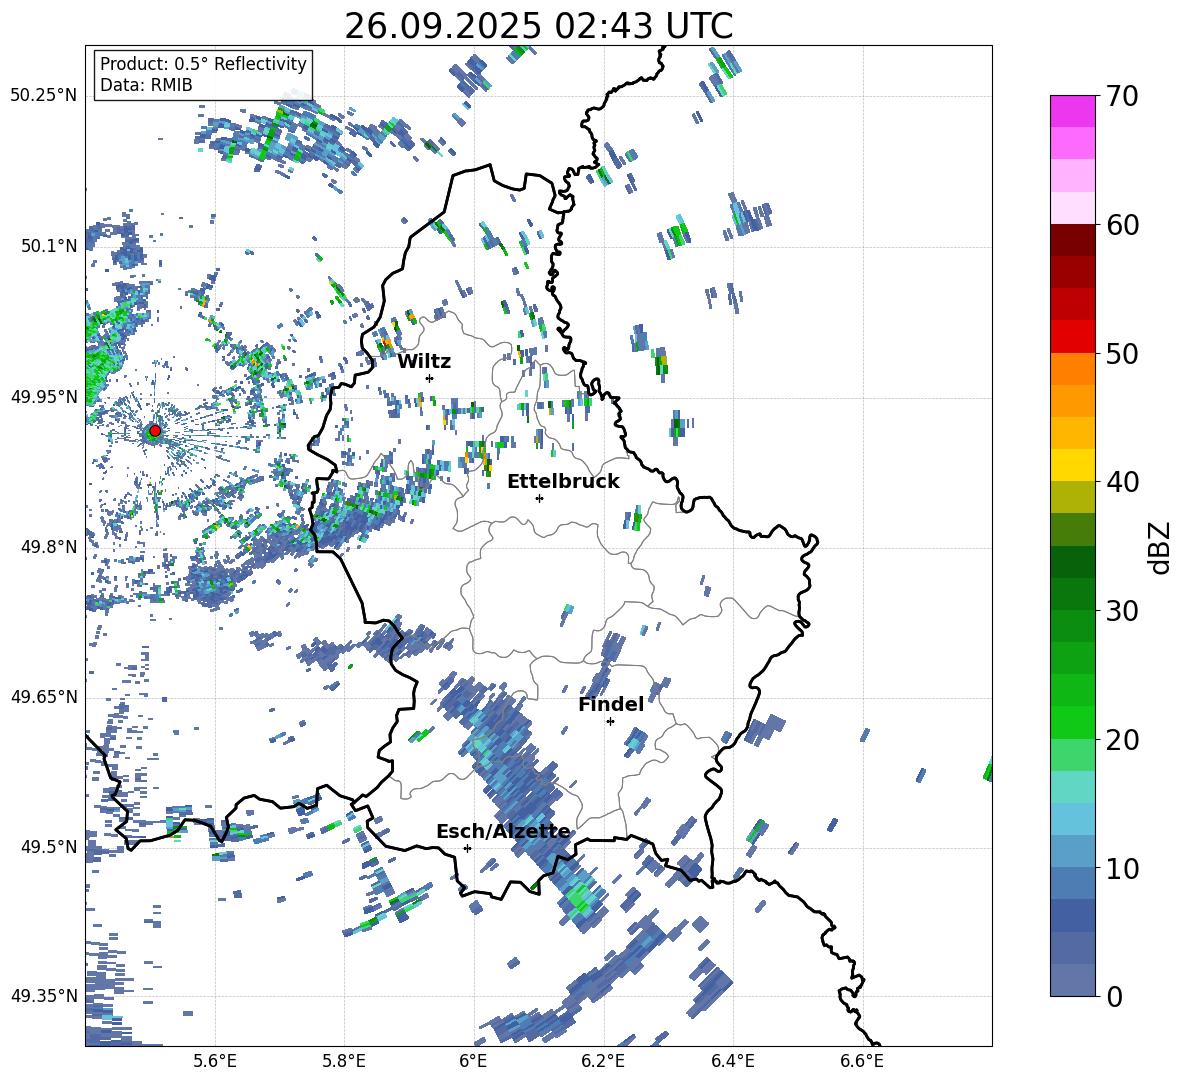
Task: Click the Data: RMIB text line
Action: [x=146, y=85]
